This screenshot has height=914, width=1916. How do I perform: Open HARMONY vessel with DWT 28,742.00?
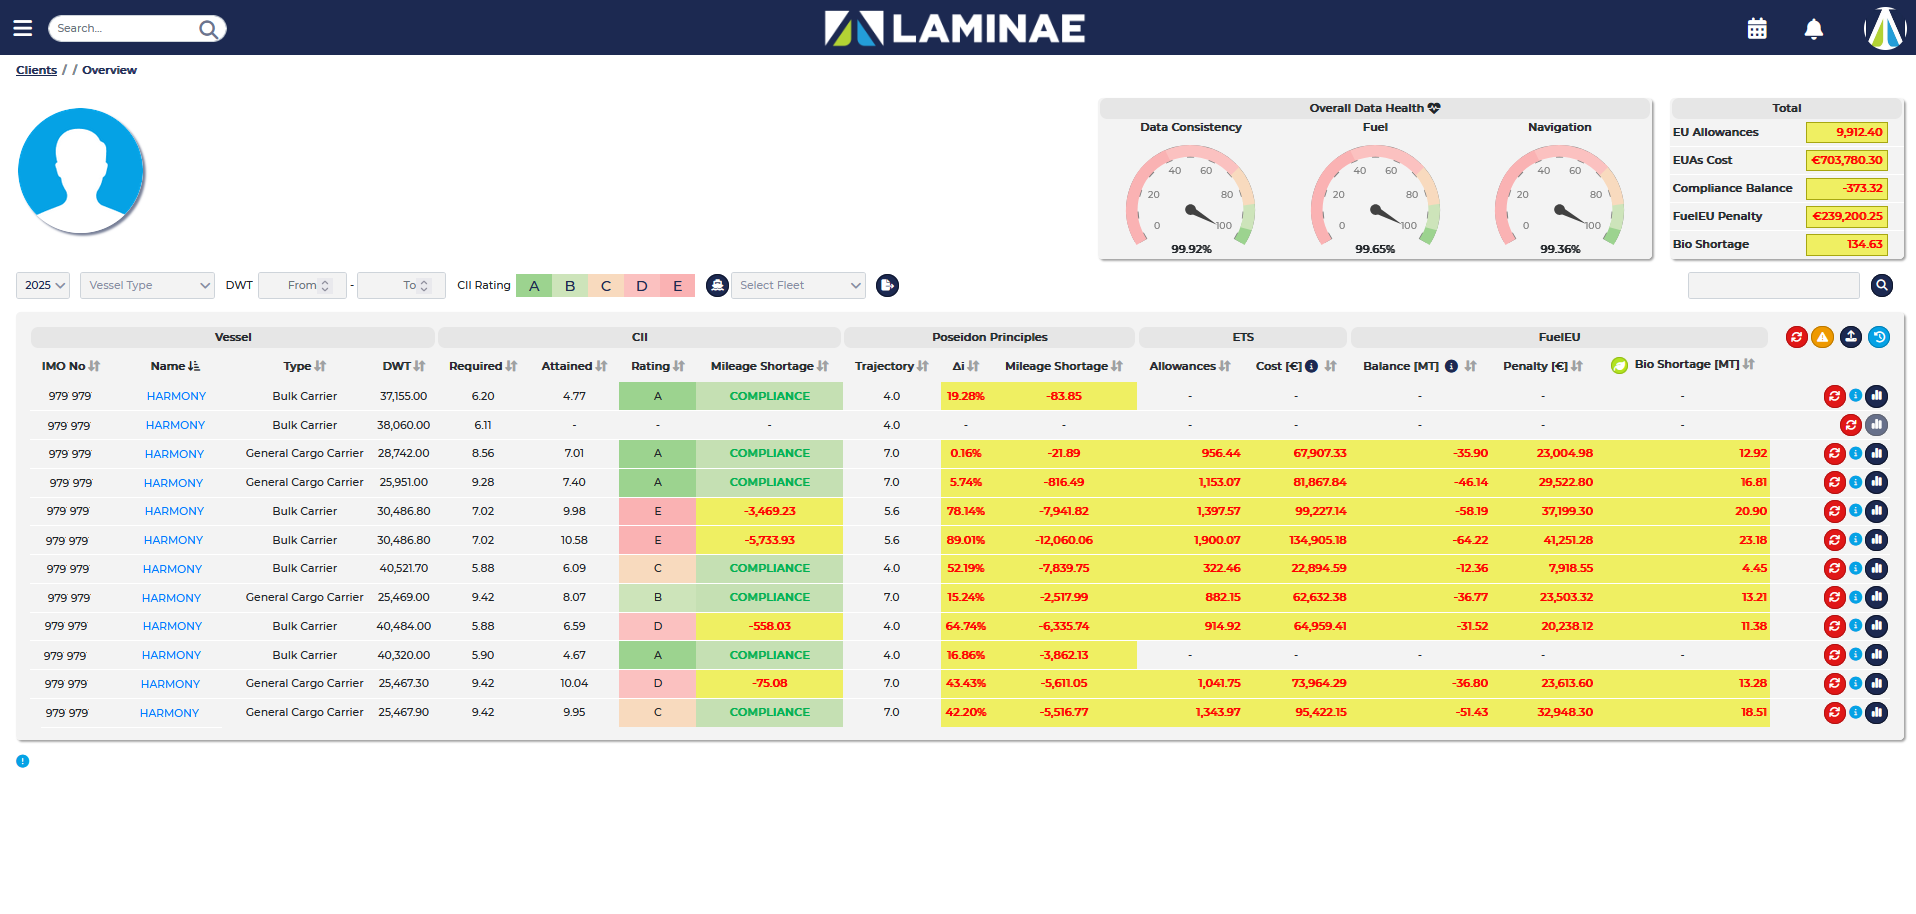[x=174, y=454]
